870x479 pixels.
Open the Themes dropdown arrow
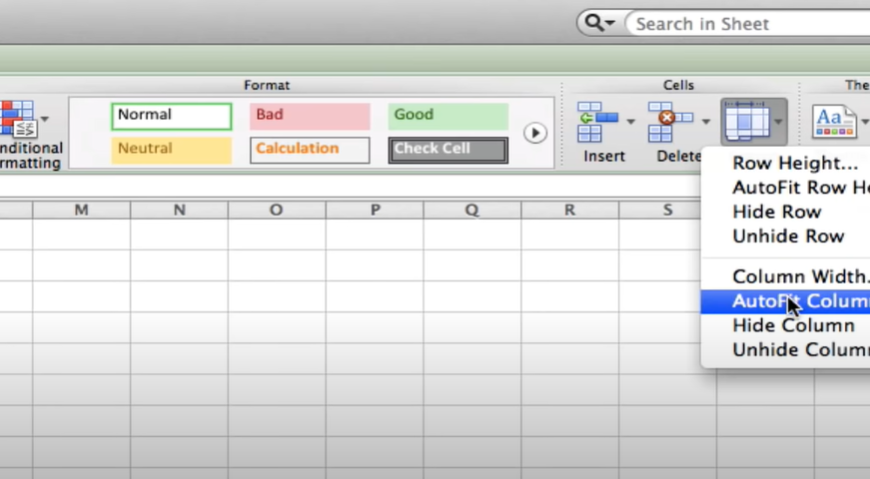[865, 121]
